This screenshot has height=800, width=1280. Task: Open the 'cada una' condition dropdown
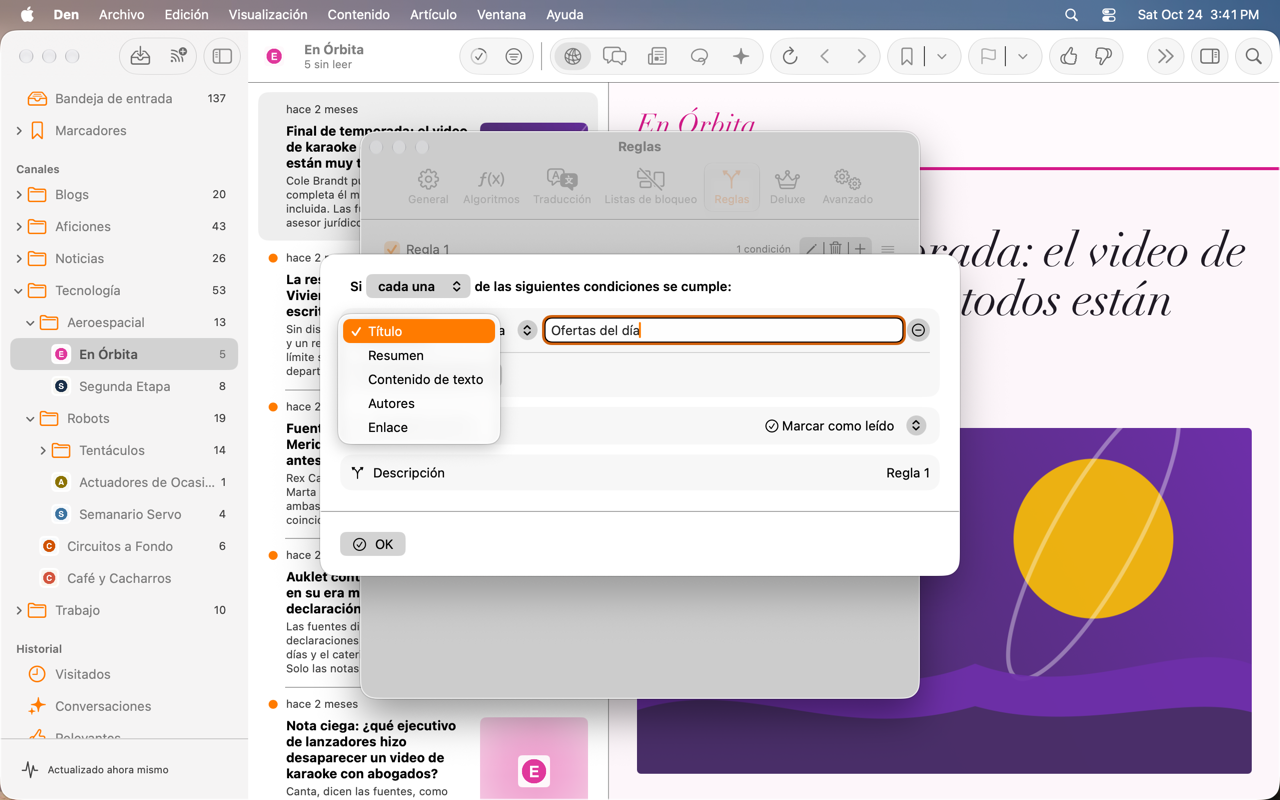coord(418,286)
